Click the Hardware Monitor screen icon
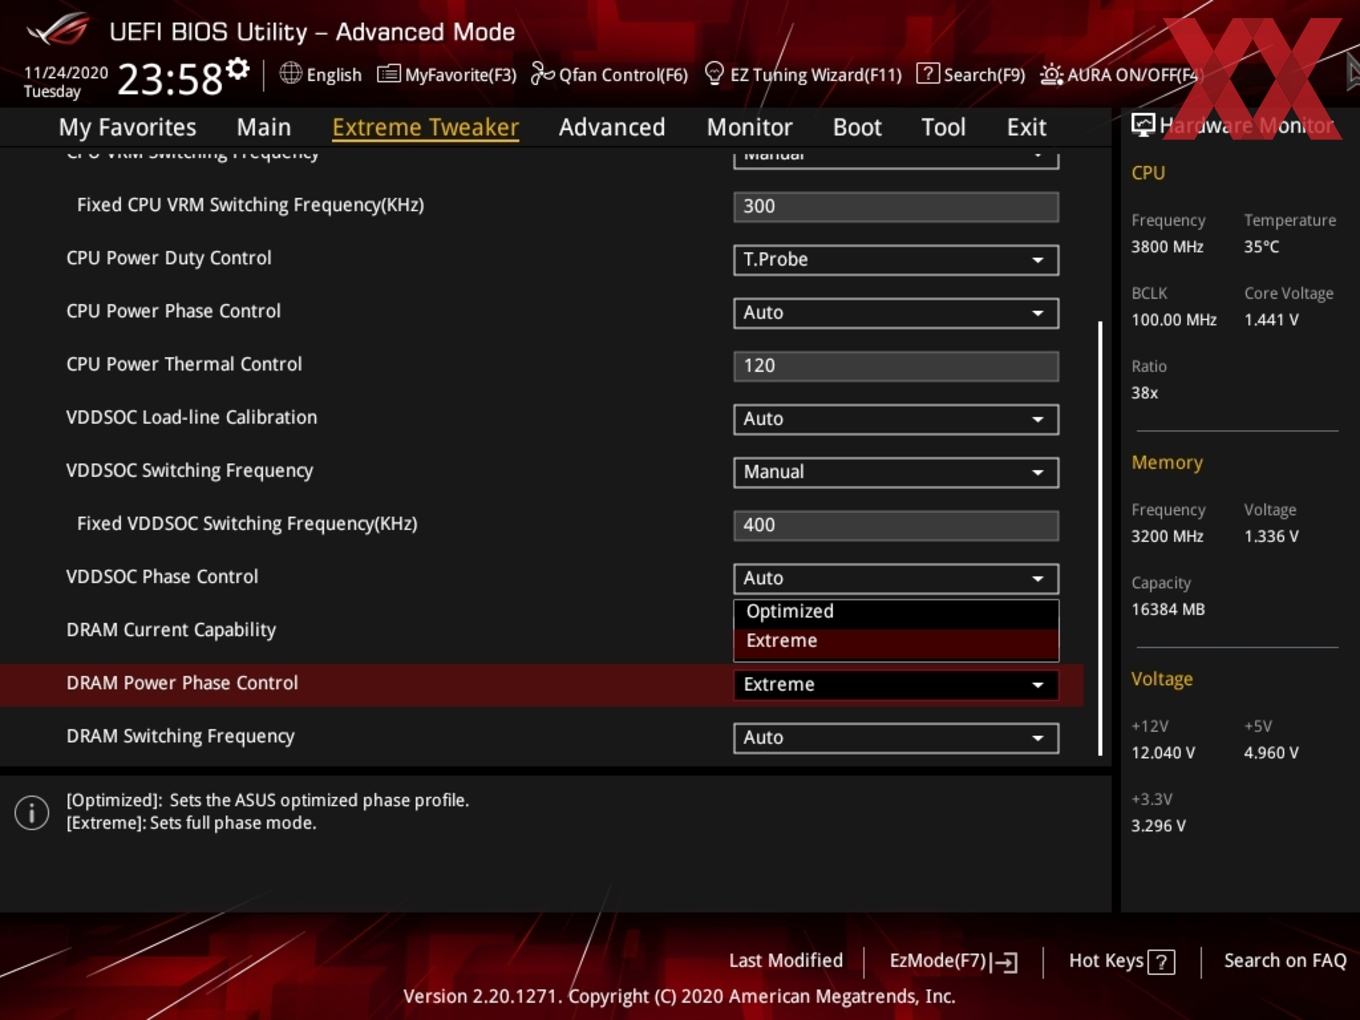This screenshot has height=1020, width=1360. (x=1143, y=125)
